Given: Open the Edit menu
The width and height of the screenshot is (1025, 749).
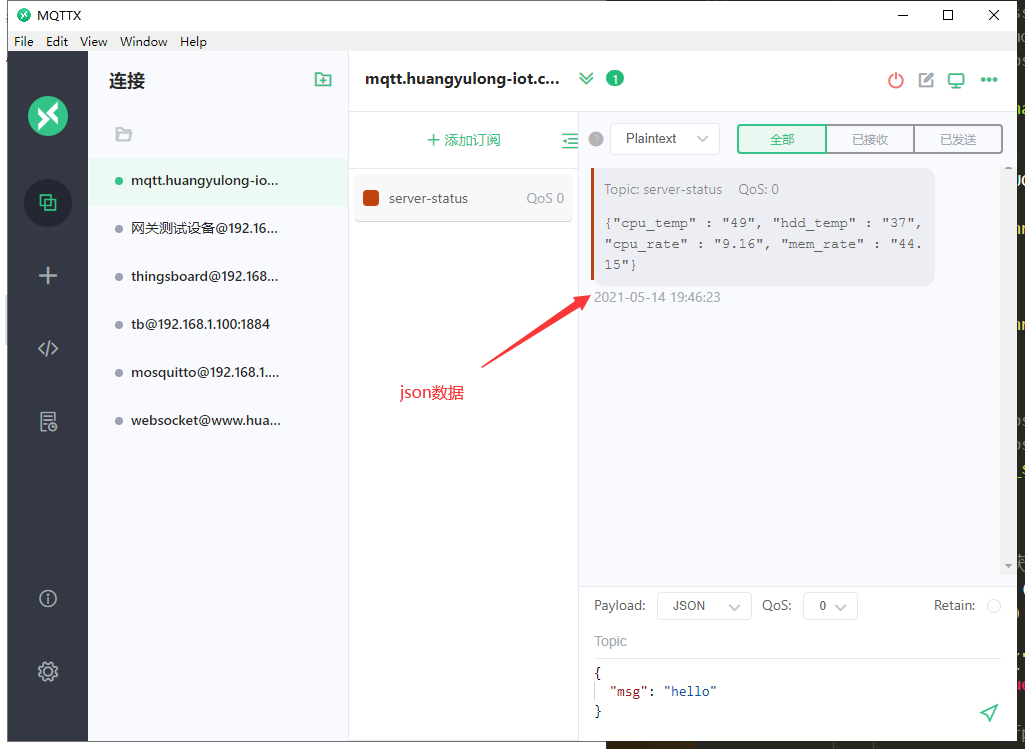Looking at the screenshot, I should click(x=57, y=41).
